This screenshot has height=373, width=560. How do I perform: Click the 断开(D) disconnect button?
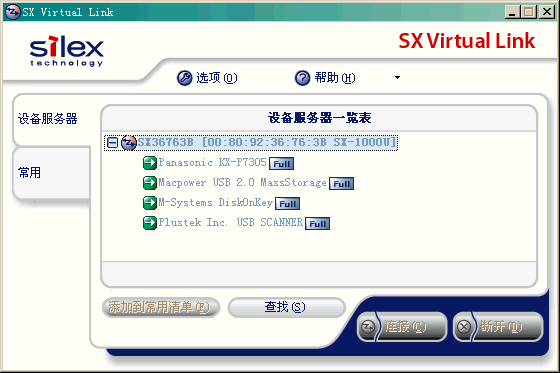pos(498,326)
